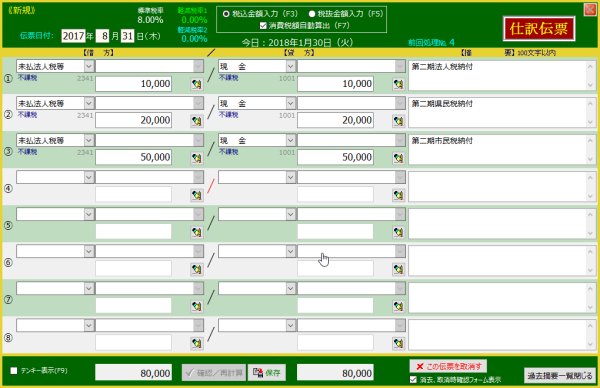Click the calculator icon on row 8 credit side
The image size is (600, 388).
(398, 343)
